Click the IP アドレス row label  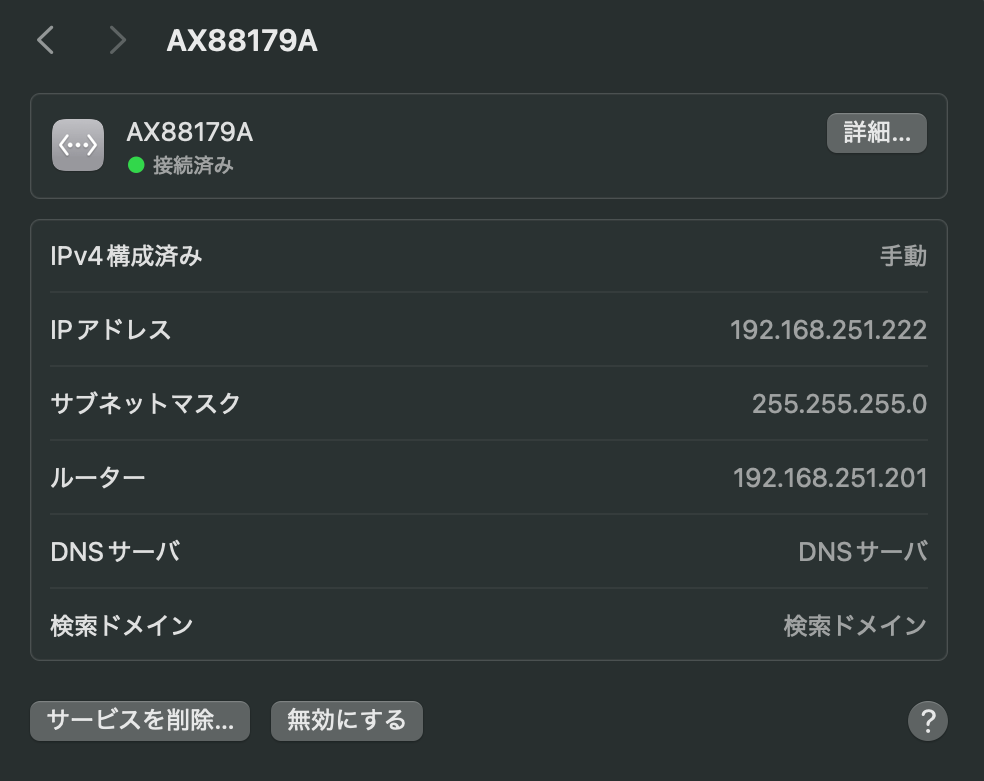110,330
